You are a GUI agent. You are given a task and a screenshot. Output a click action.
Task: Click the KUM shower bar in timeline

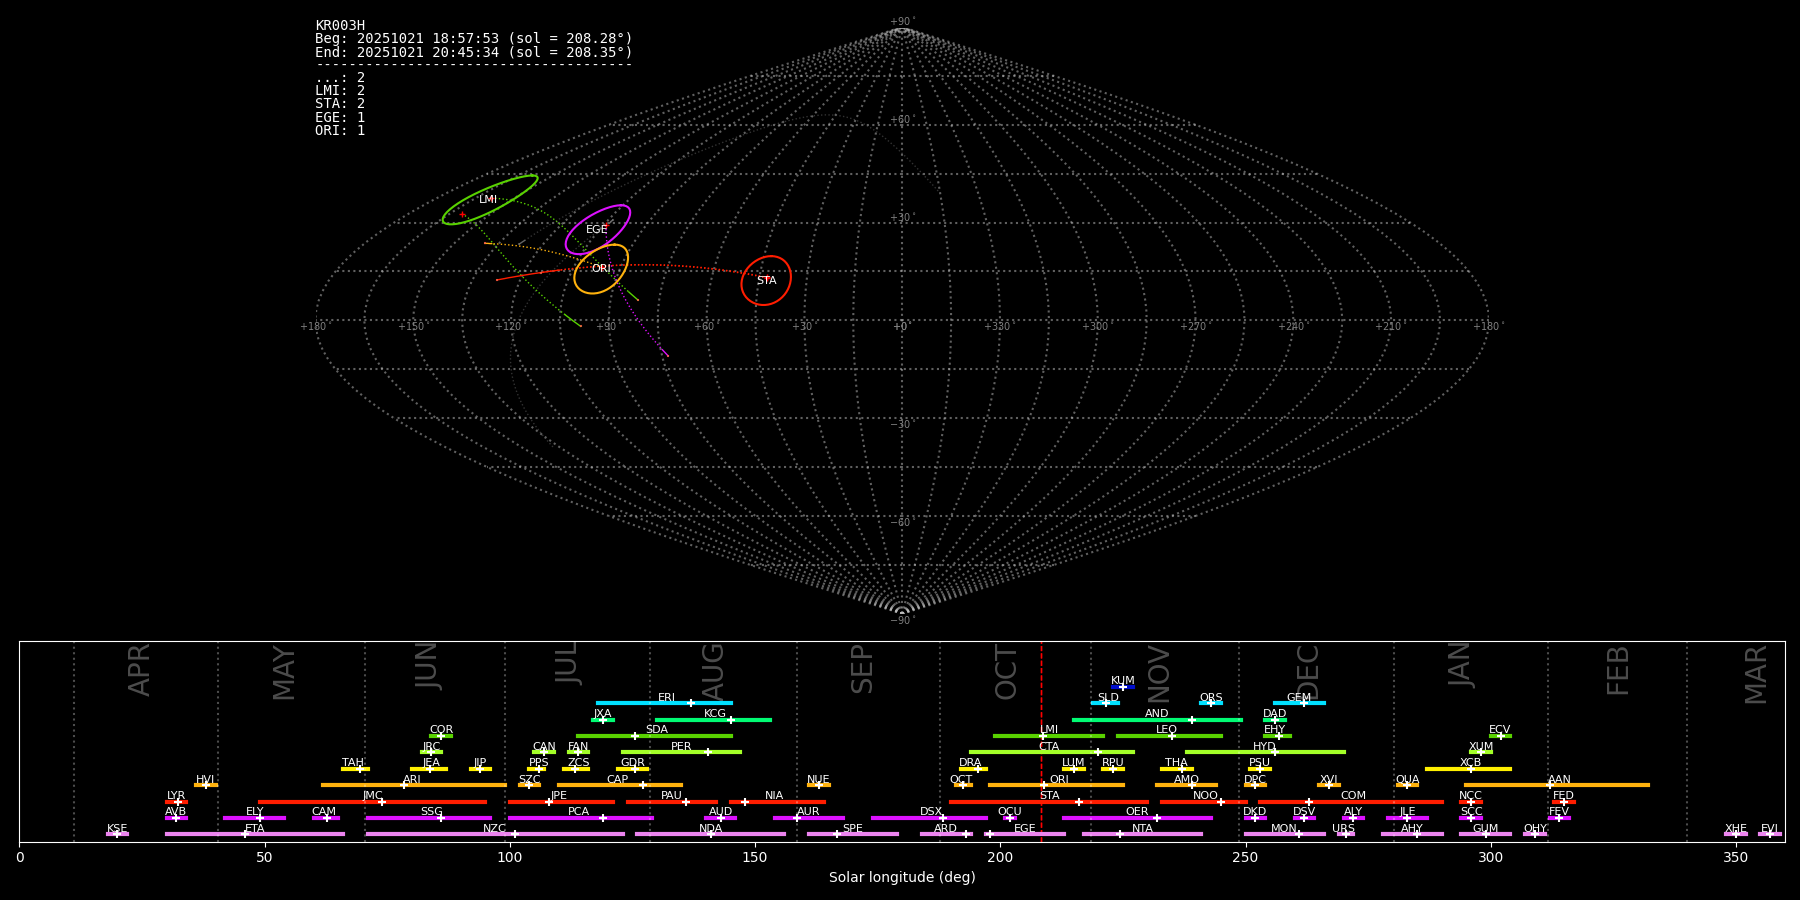coord(1123,687)
